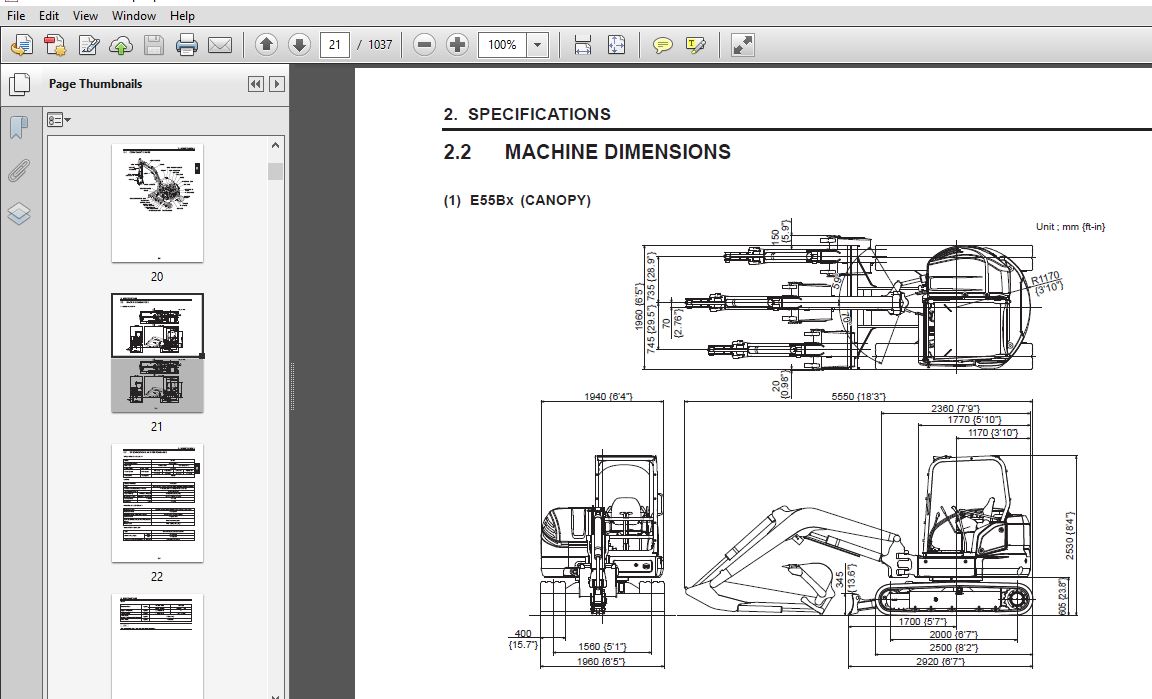Select the highlight text tool
Viewport: 1152px width, 699px height.
click(x=695, y=46)
